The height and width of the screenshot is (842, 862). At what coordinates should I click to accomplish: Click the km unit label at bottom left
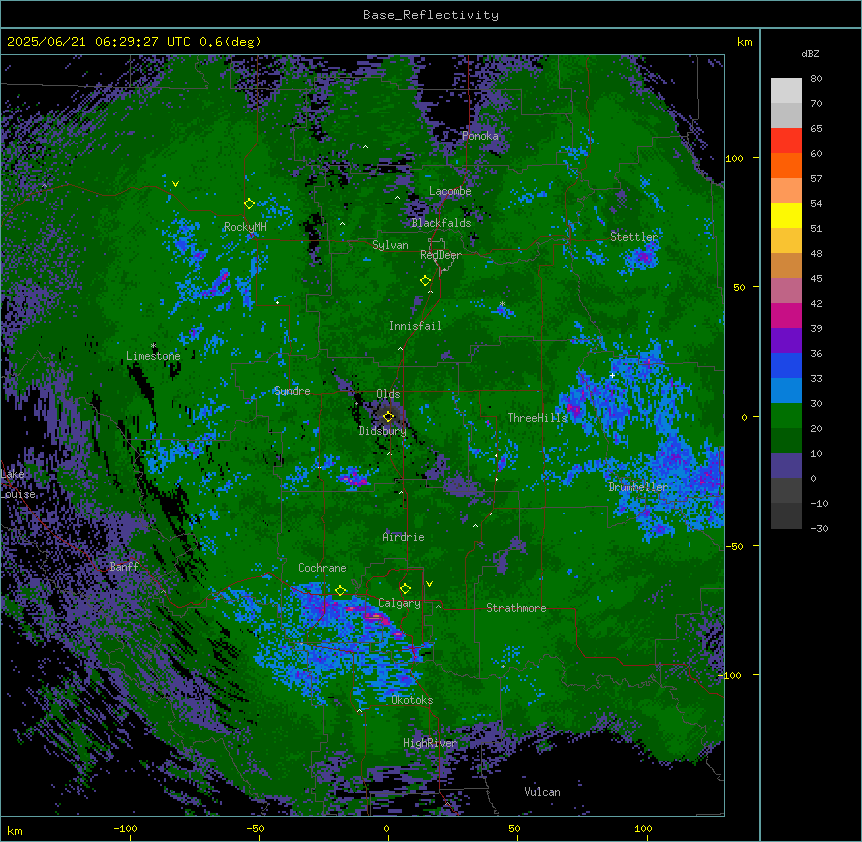point(15,831)
